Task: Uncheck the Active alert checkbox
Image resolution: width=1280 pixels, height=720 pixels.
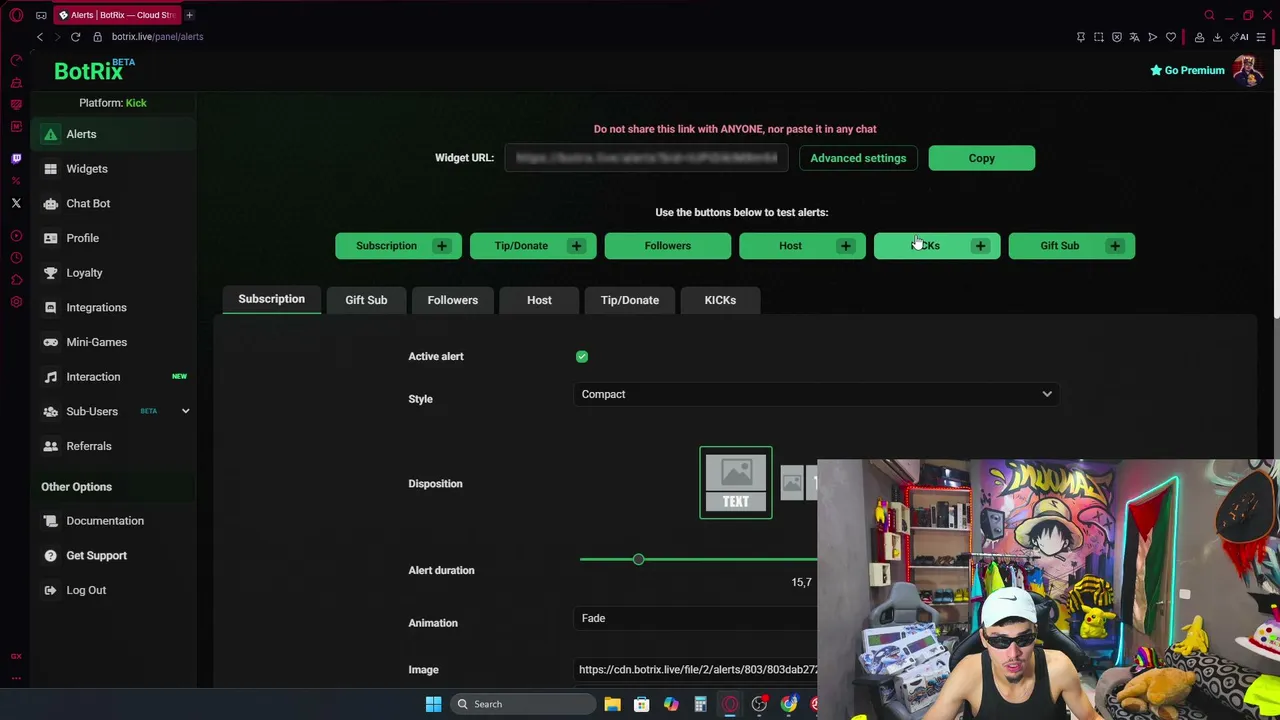Action: (x=582, y=356)
